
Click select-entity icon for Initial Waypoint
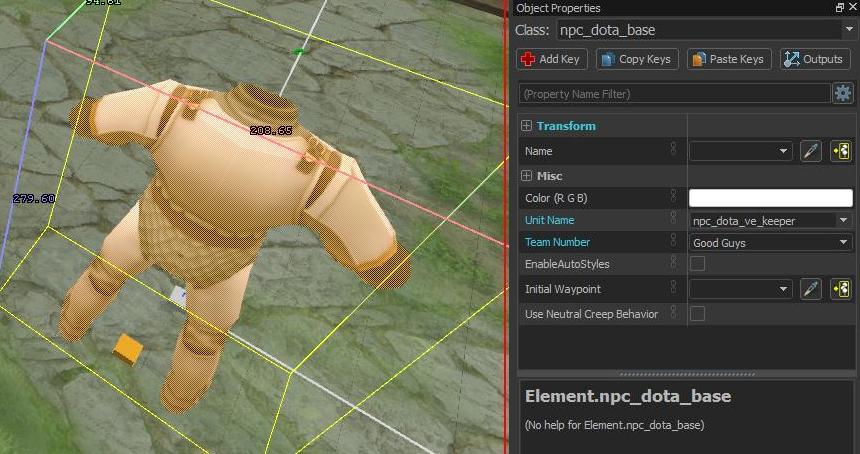coord(840,289)
